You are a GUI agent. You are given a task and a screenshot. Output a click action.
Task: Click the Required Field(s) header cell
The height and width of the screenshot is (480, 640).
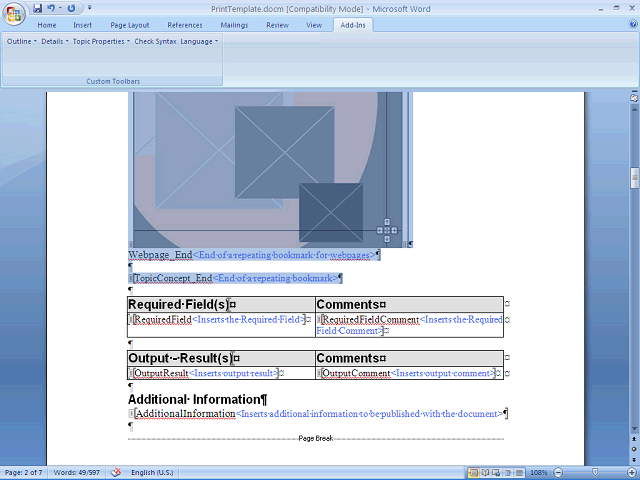pyautogui.click(x=221, y=304)
